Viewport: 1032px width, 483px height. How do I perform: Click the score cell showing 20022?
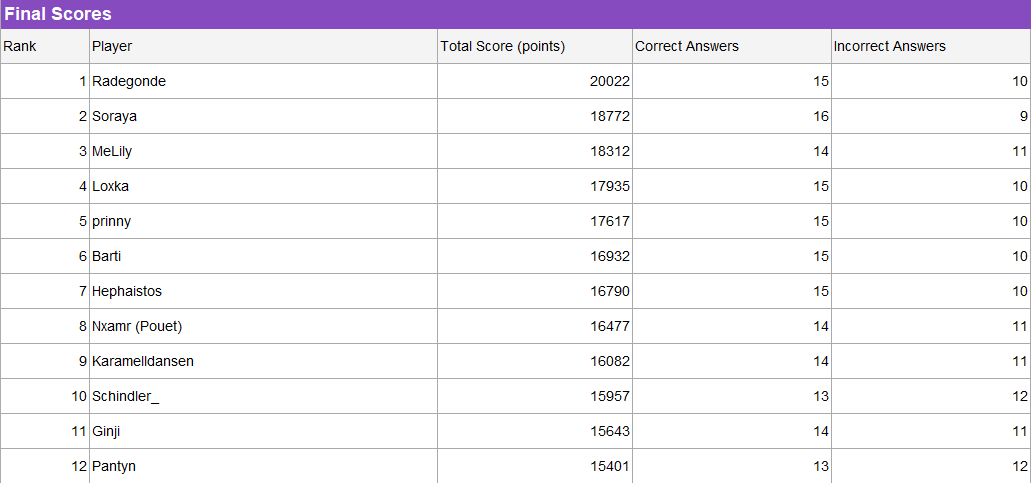535,82
